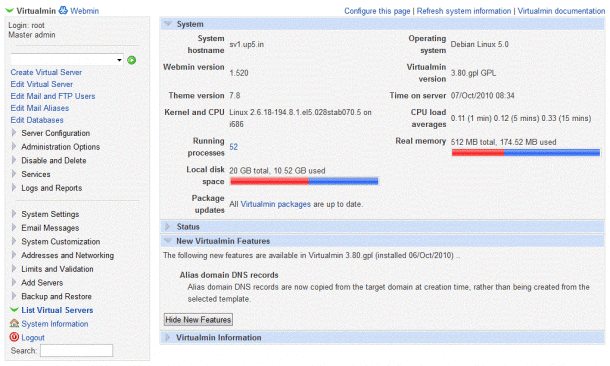Click the List Virtual Servers checkmark icon
Viewport: 610px width, 366px height.
(x=14, y=310)
